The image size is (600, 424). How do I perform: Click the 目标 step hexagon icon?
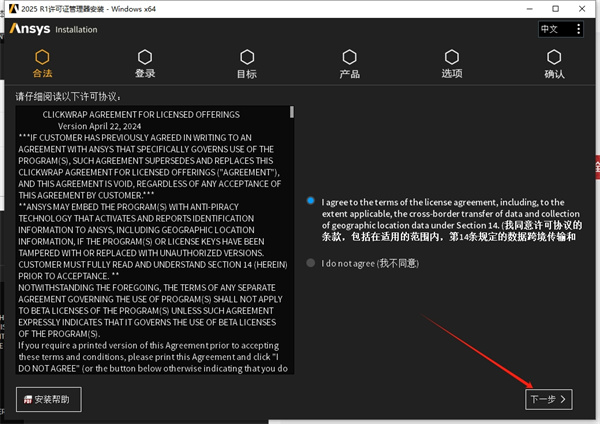[x=247, y=57]
